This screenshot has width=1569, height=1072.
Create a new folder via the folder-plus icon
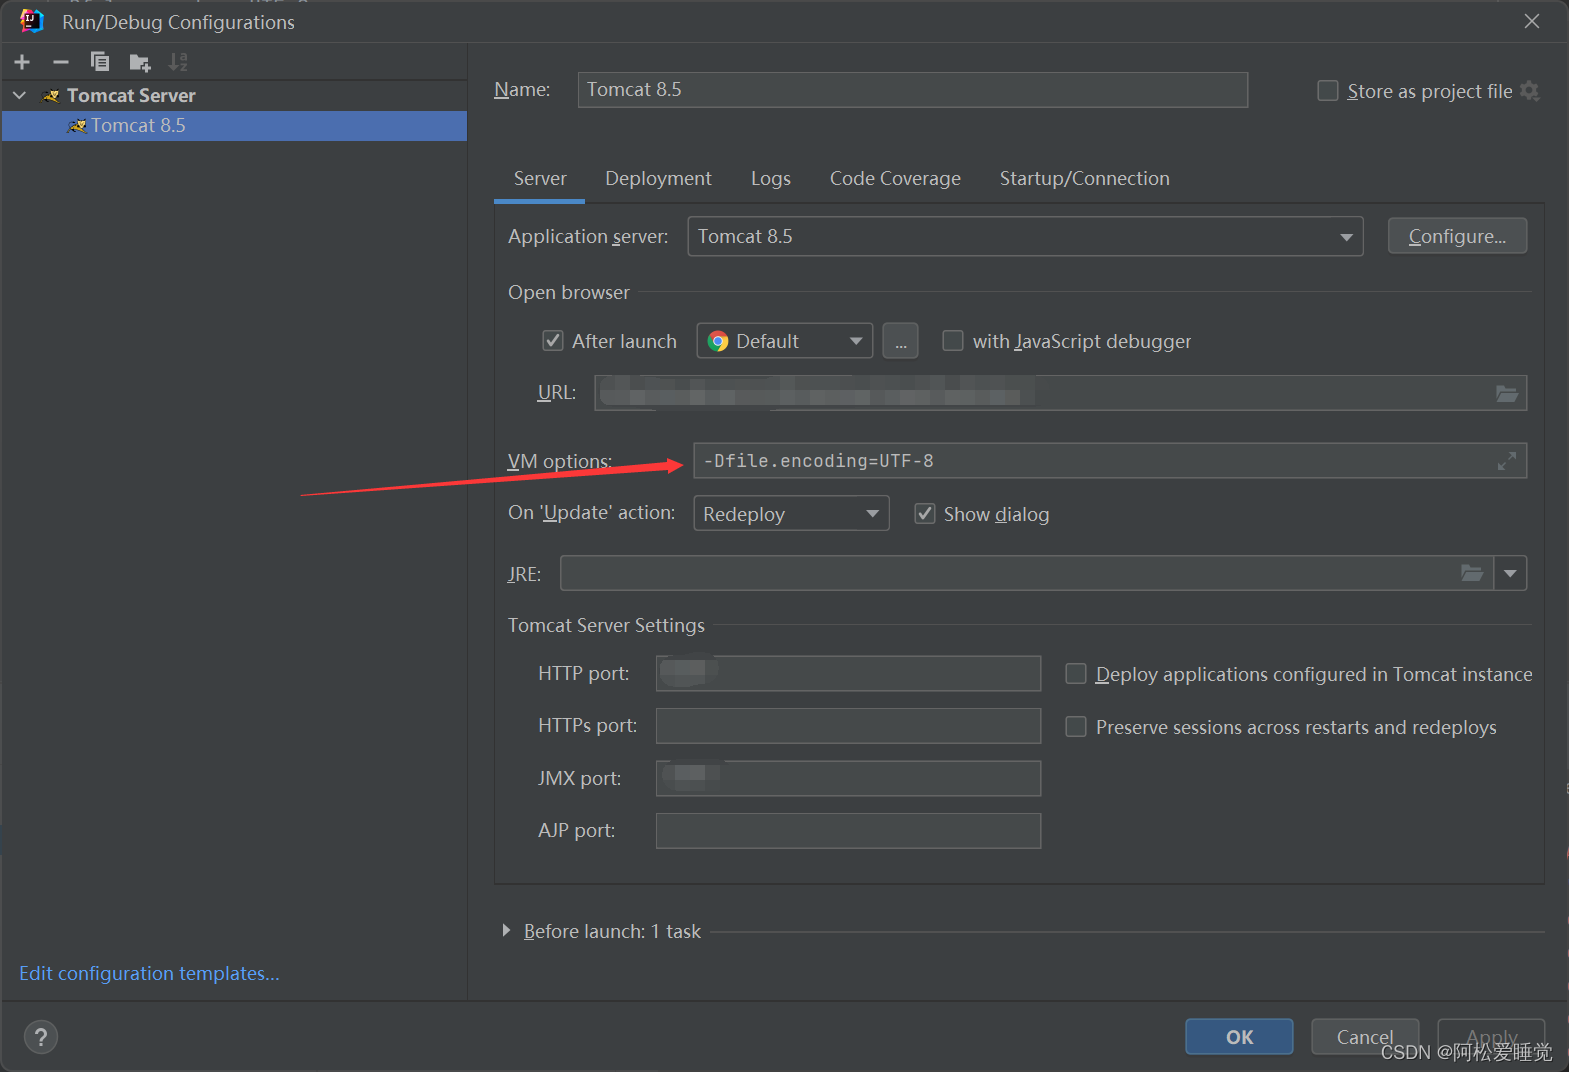point(139,63)
